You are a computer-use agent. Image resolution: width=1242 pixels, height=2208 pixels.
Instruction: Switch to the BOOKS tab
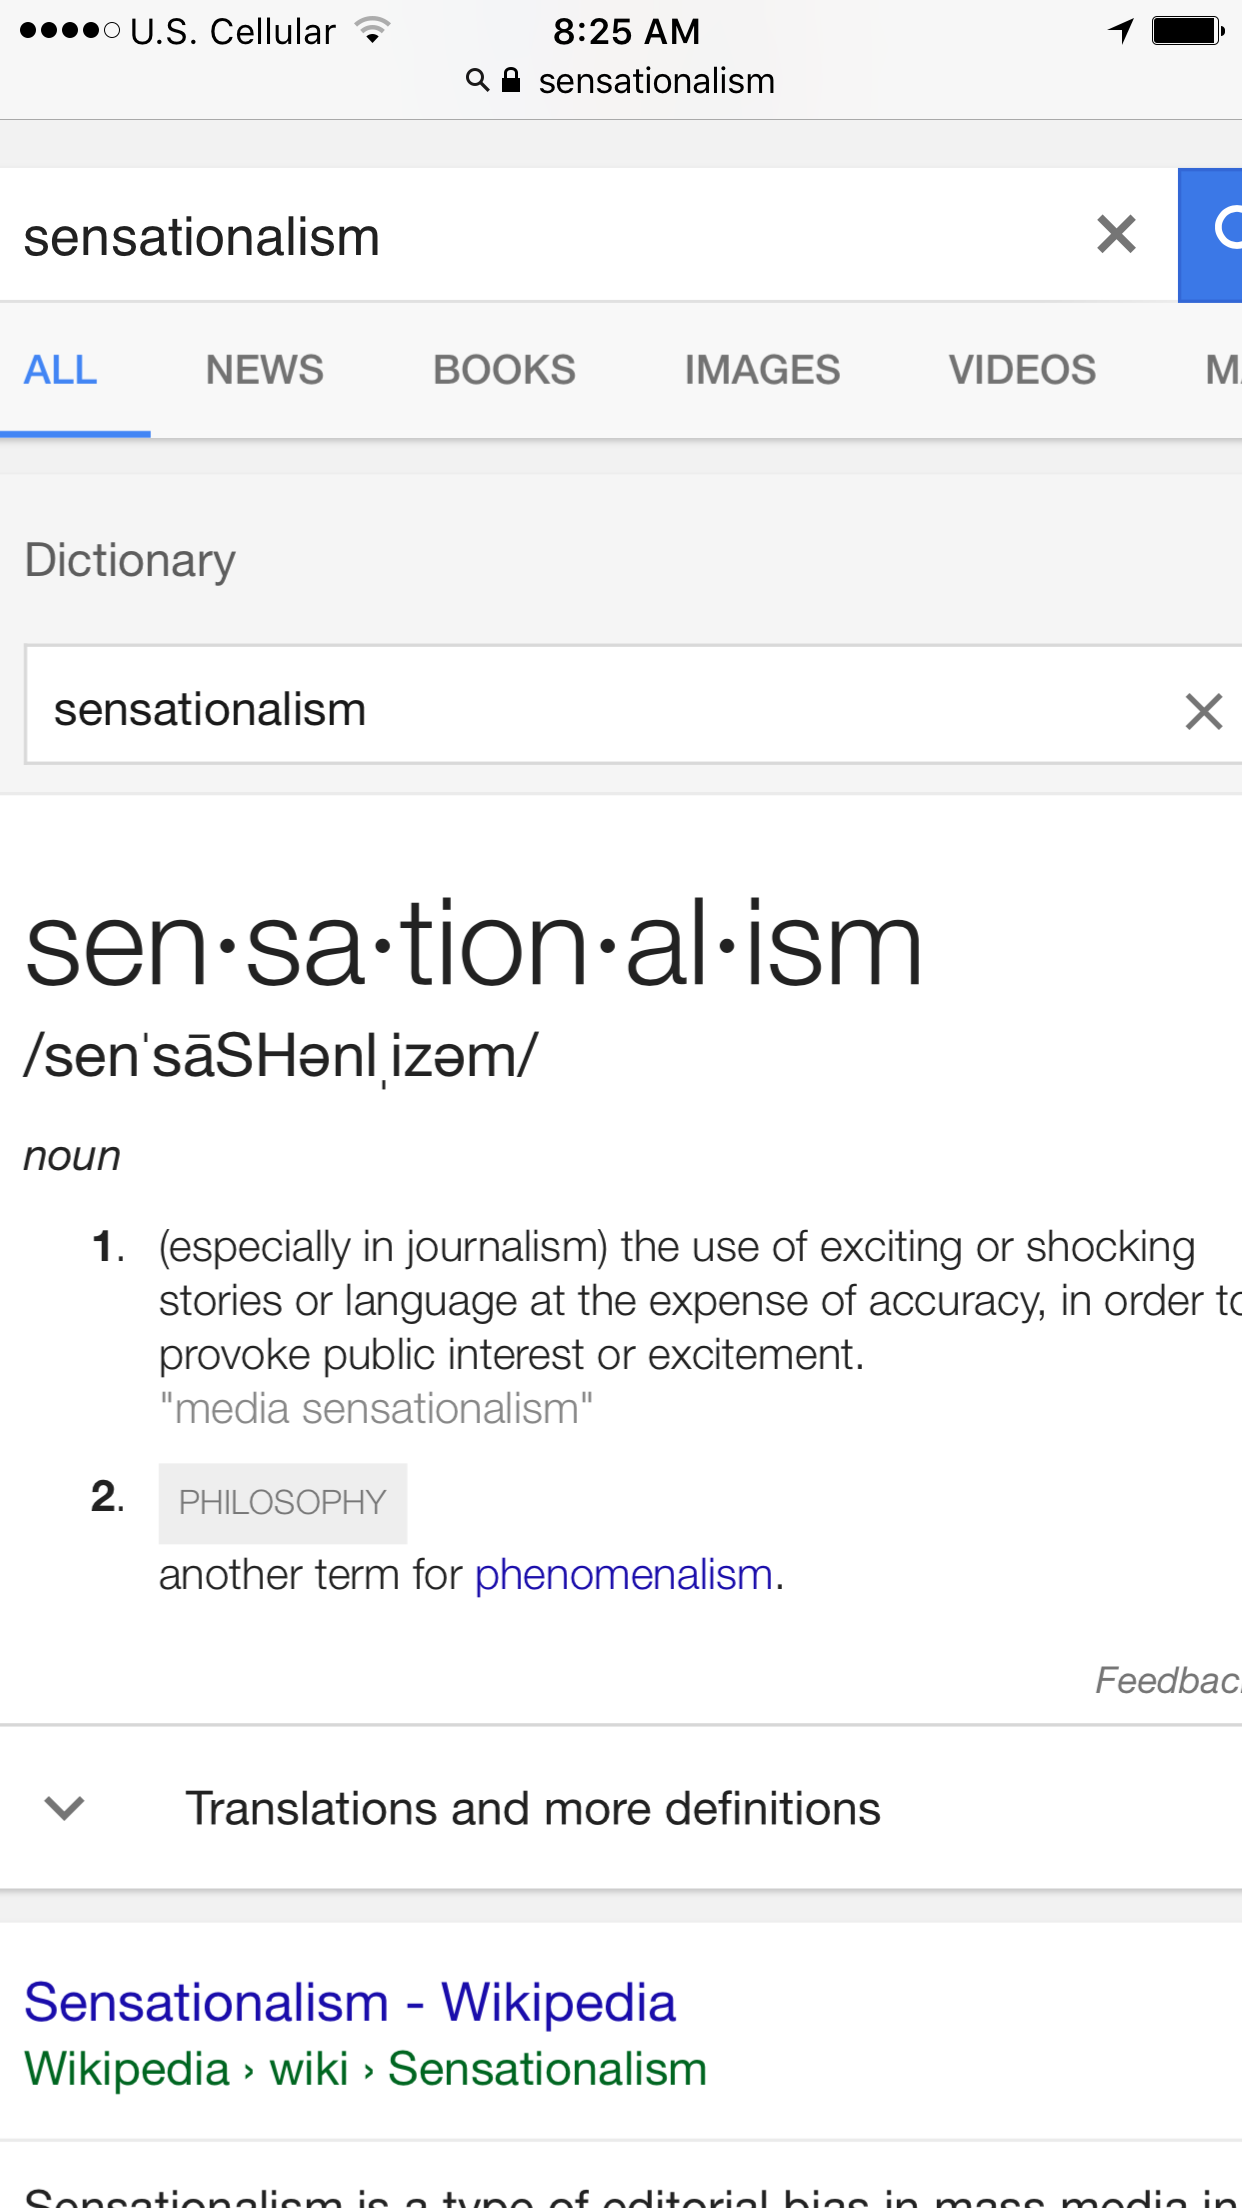(504, 370)
